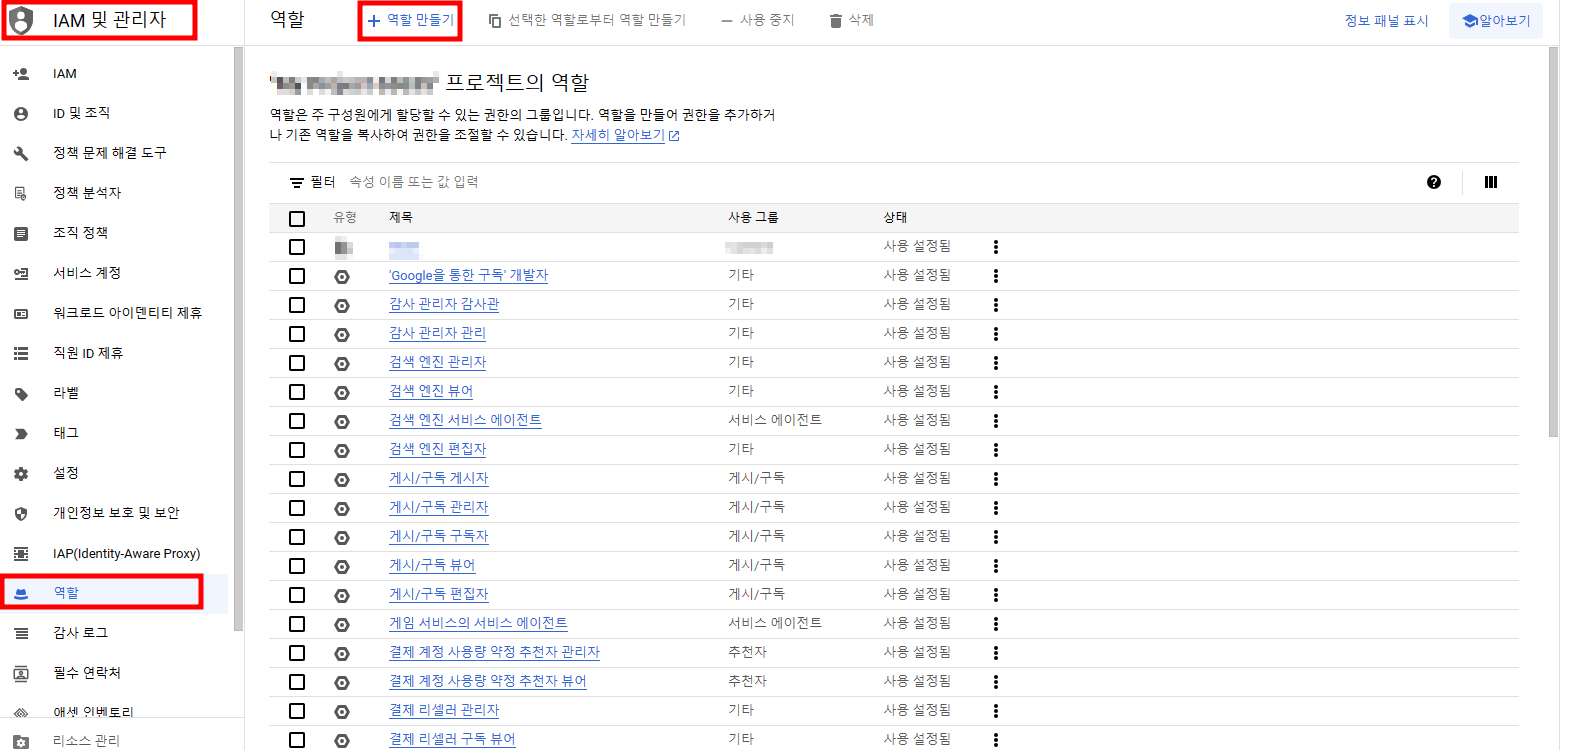This screenshot has width=1571, height=750.
Task: Click 역할 만들기 button
Action: 410,20
